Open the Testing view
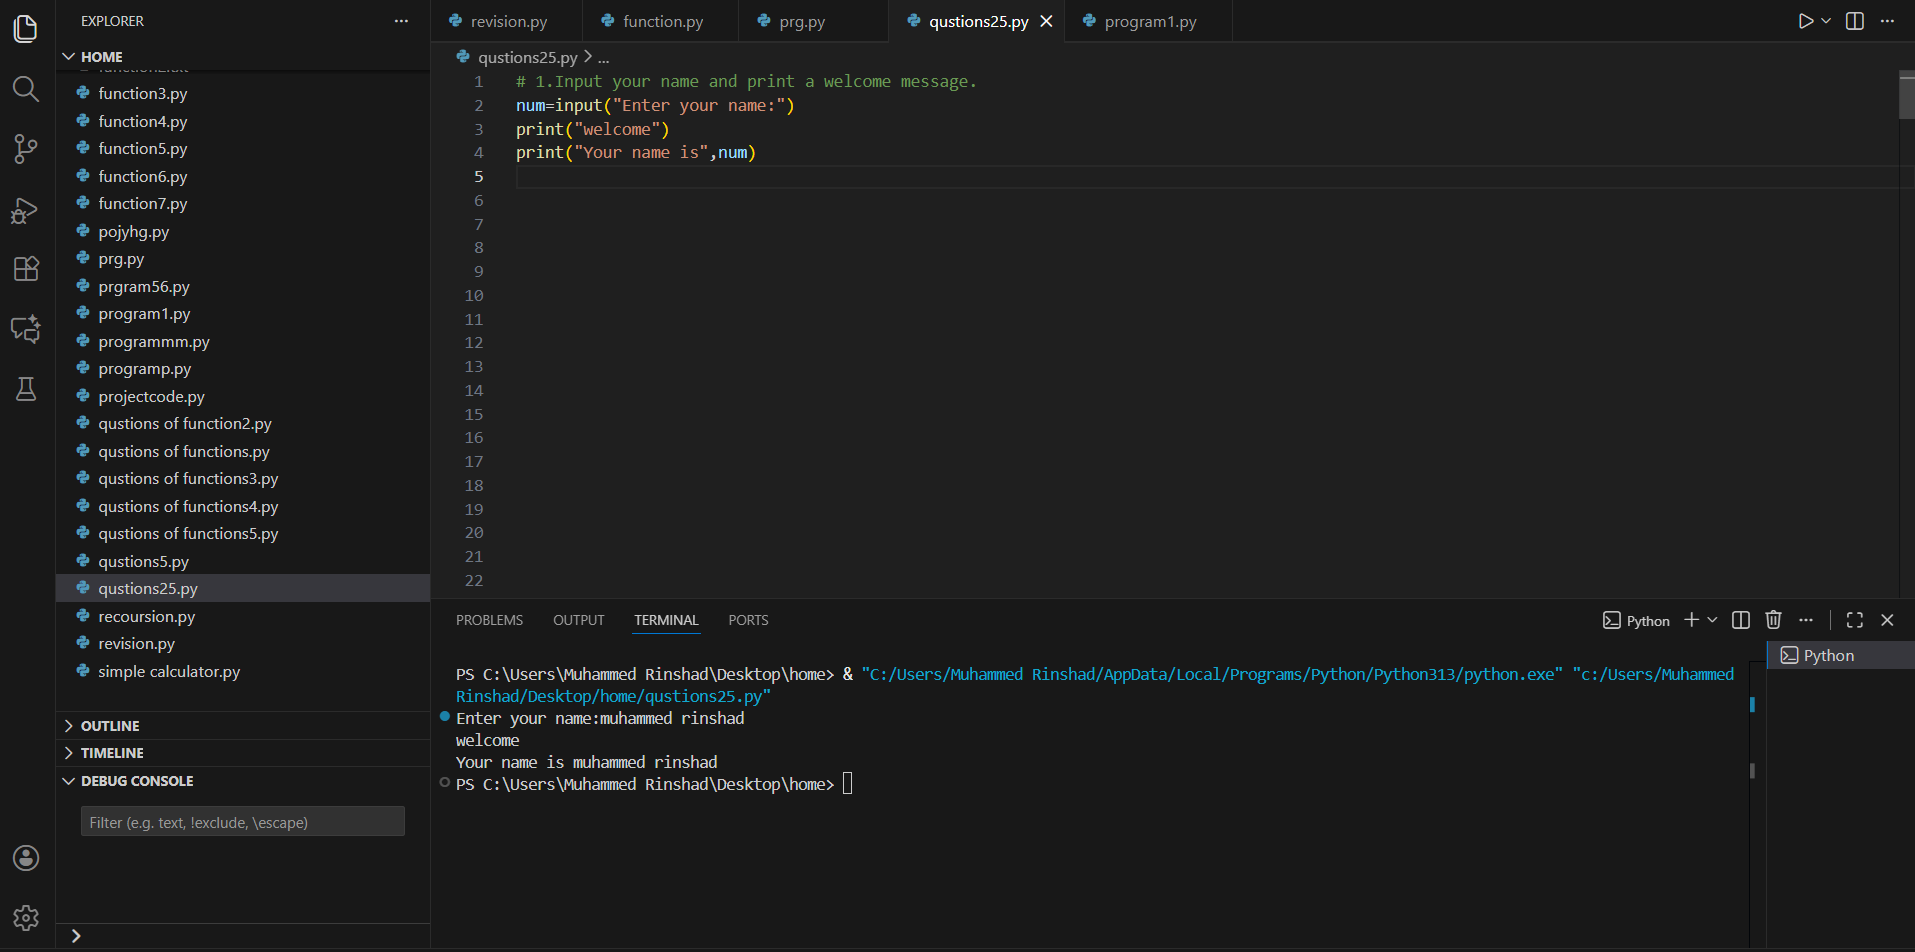 tap(25, 389)
